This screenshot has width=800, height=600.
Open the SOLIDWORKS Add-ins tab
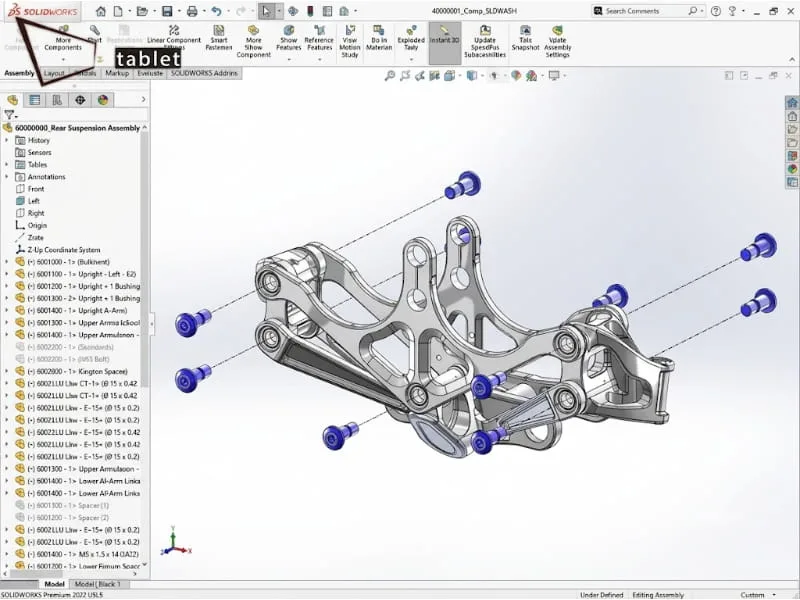204,73
